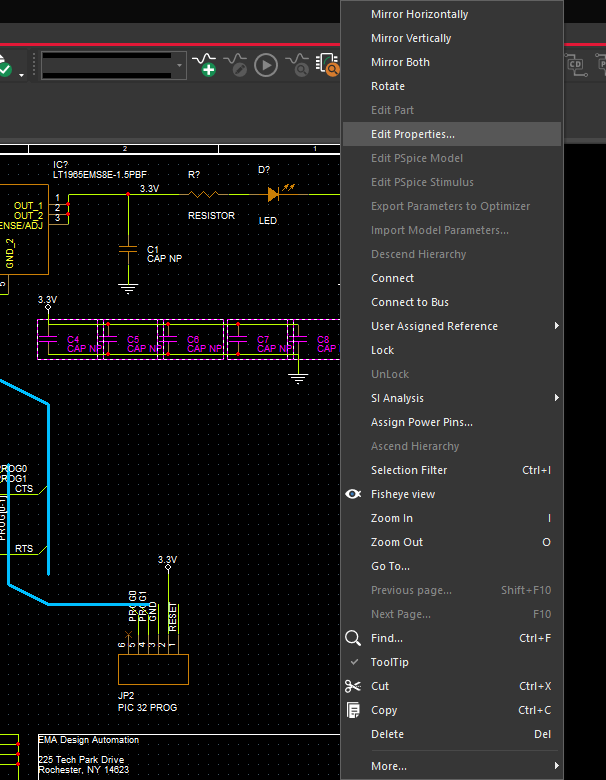The height and width of the screenshot is (780, 606).
Task: Click the CTS net label
Action: tap(24, 488)
